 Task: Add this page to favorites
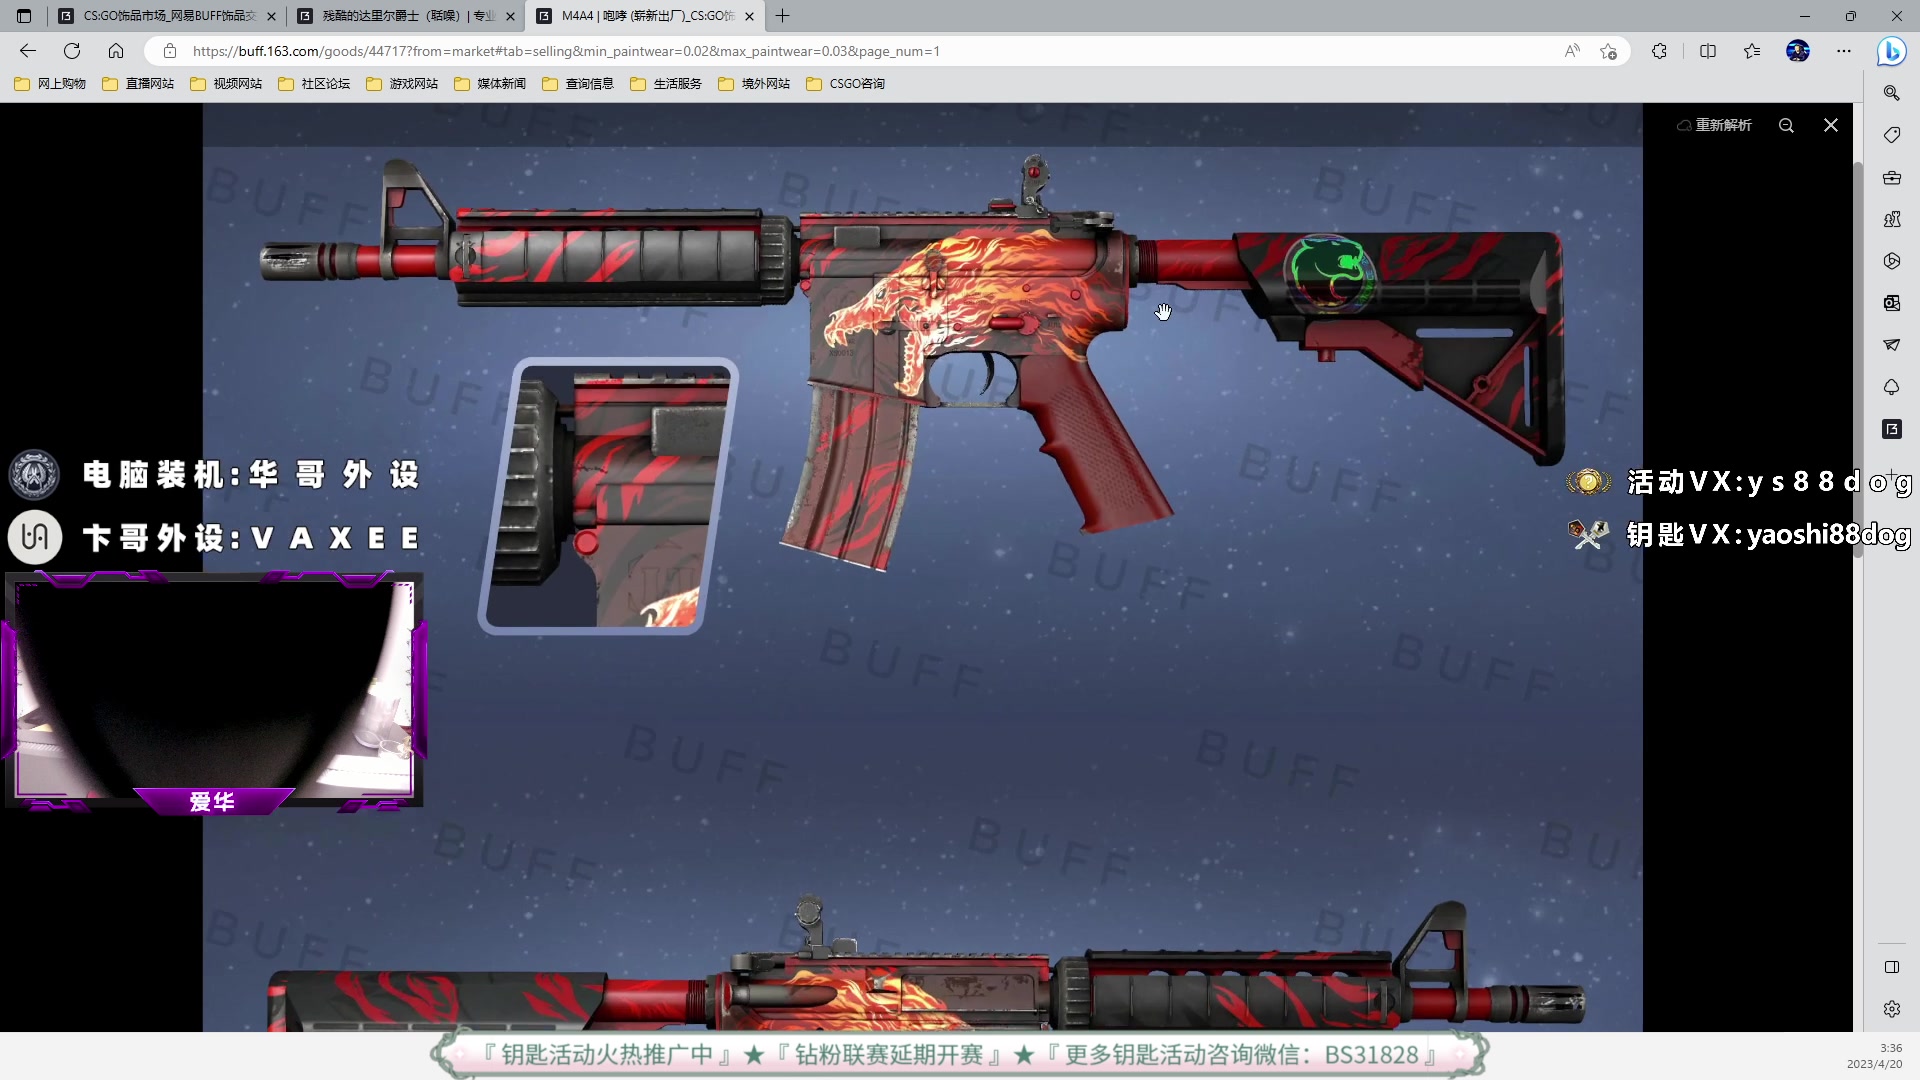click(x=1608, y=51)
